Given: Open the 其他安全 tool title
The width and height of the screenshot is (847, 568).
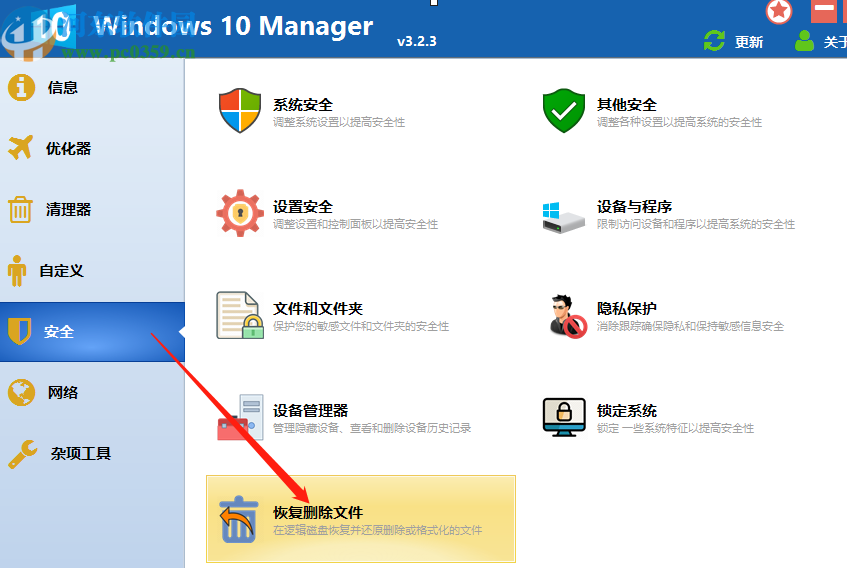Looking at the screenshot, I should (627, 105).
